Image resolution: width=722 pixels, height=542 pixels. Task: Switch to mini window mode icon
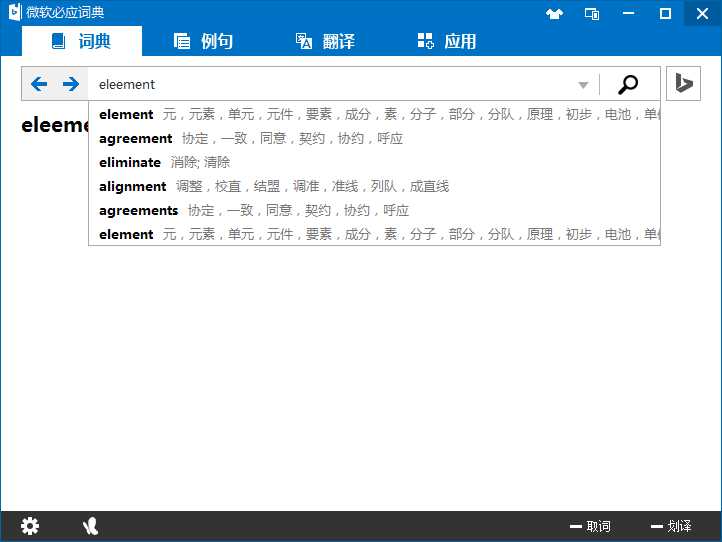tap(592, 14)
